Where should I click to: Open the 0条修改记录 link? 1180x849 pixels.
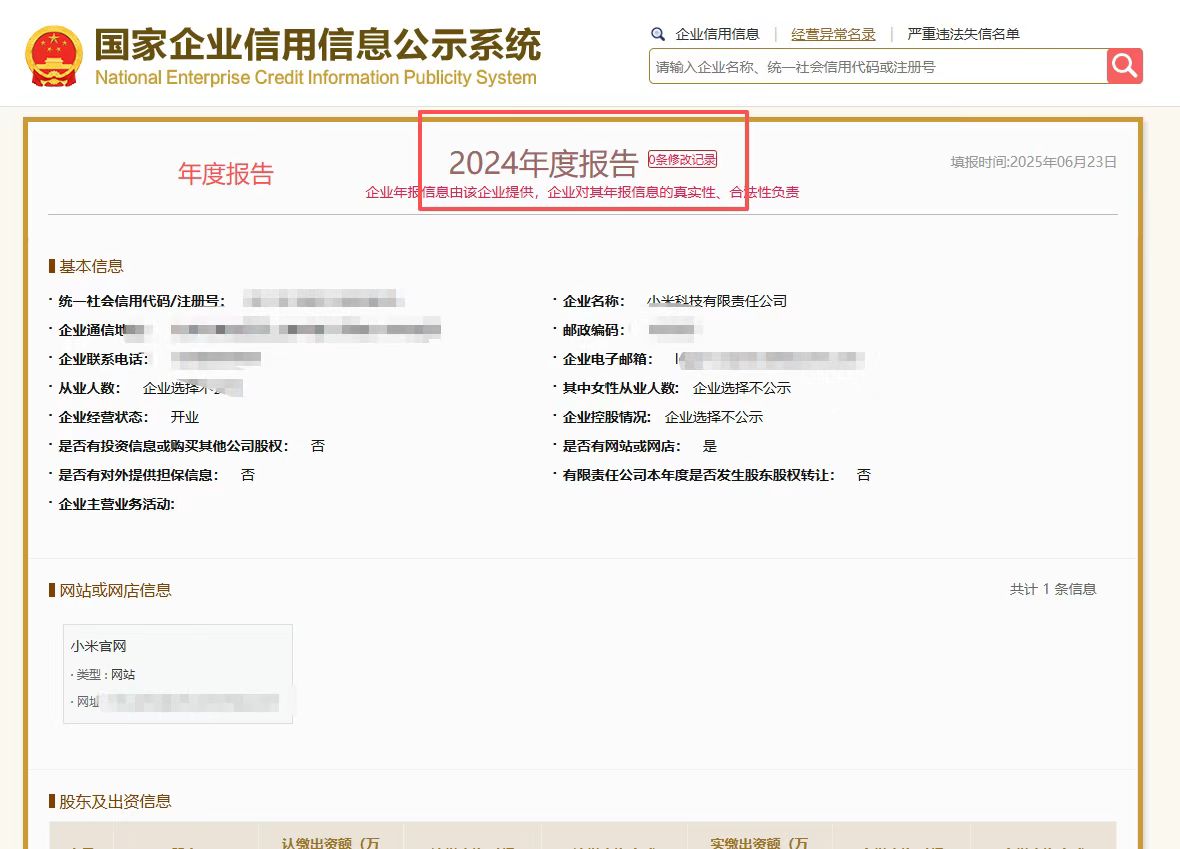(x=682, y=158)
